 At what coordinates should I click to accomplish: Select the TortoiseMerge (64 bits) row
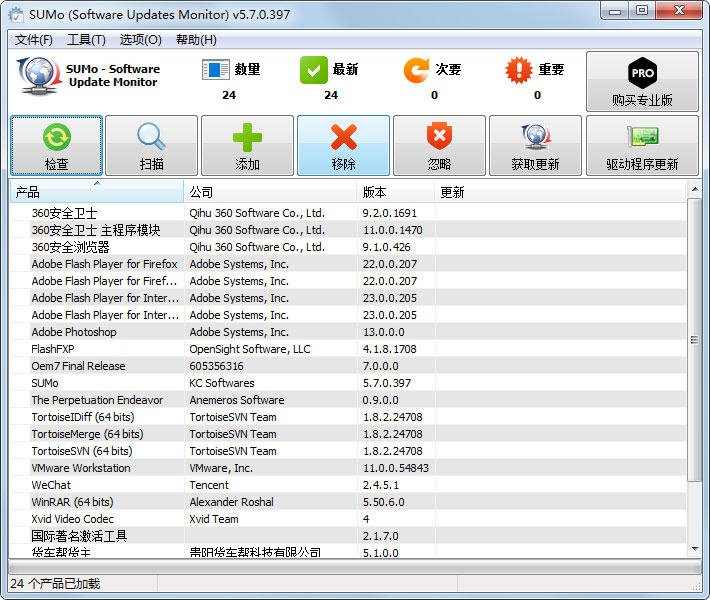click(348, 434)
